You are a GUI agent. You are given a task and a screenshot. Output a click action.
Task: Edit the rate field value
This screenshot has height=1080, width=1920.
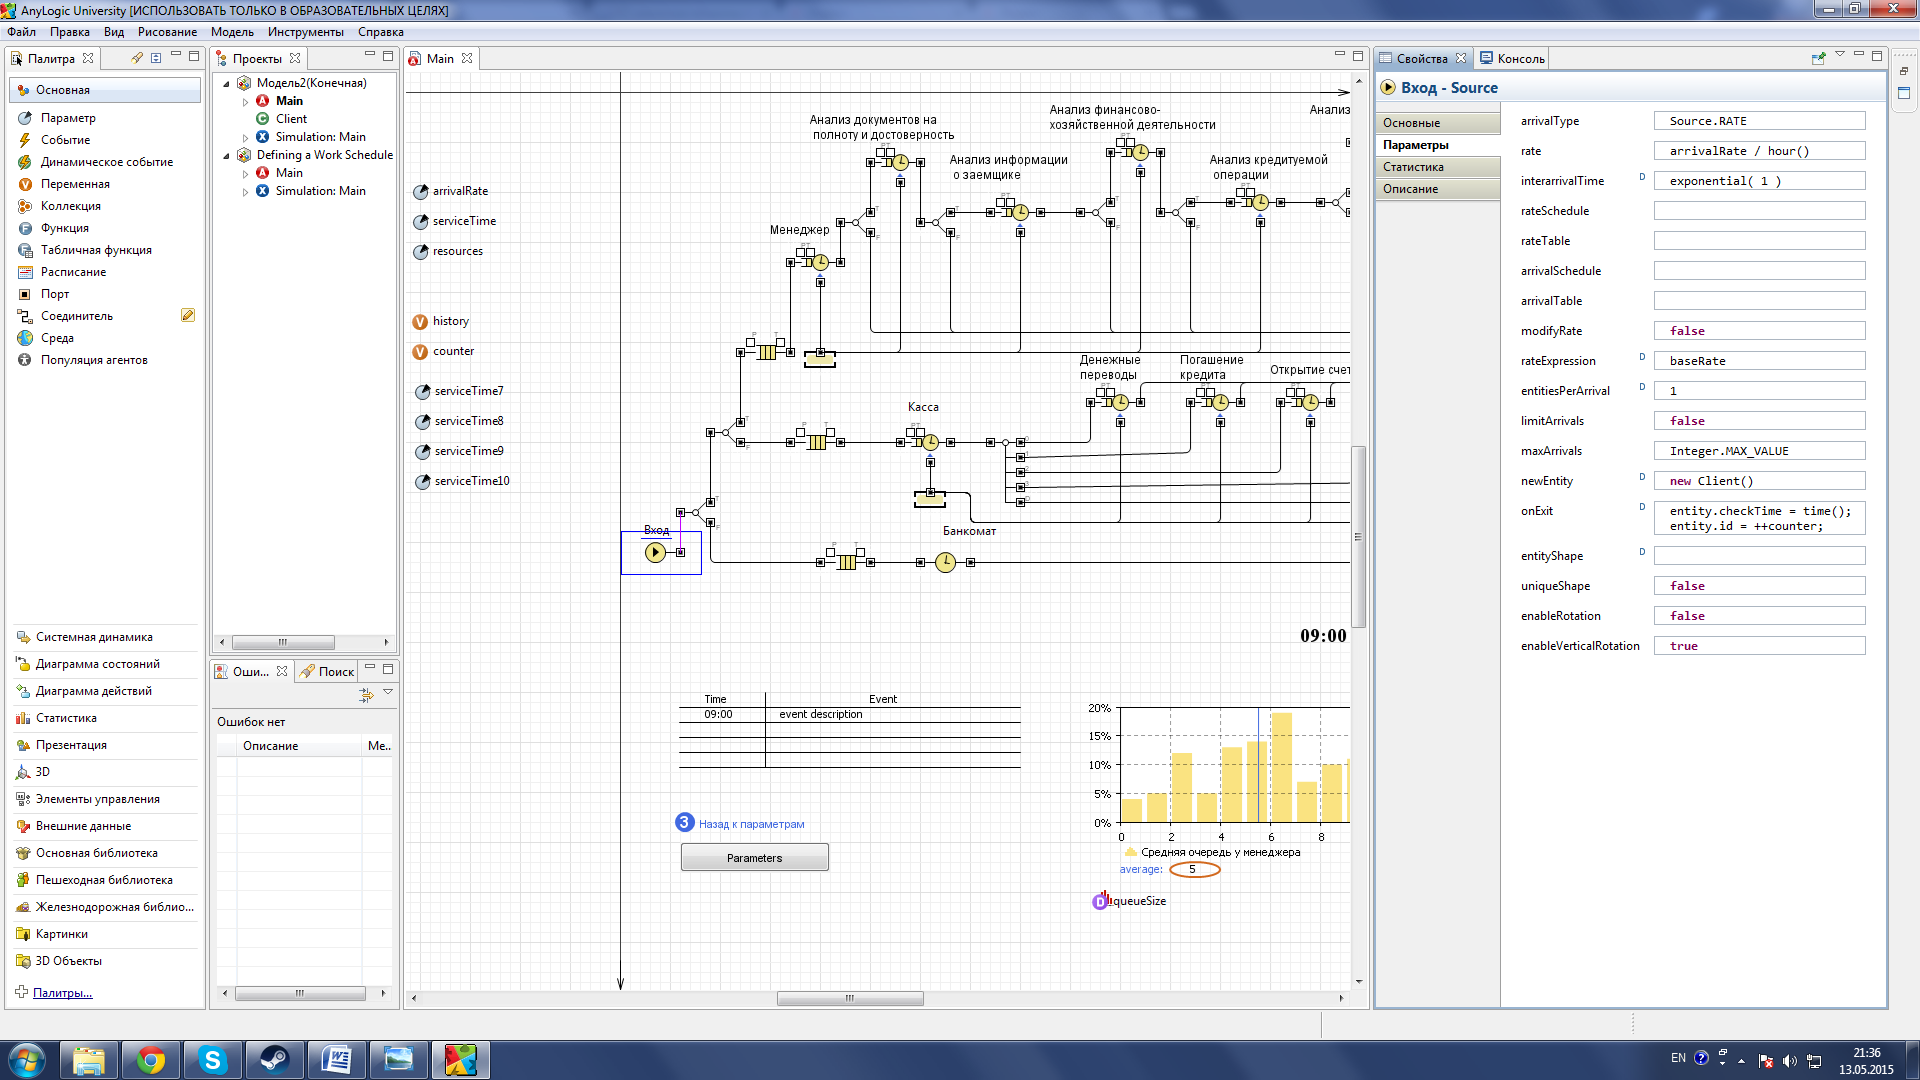1758,151
